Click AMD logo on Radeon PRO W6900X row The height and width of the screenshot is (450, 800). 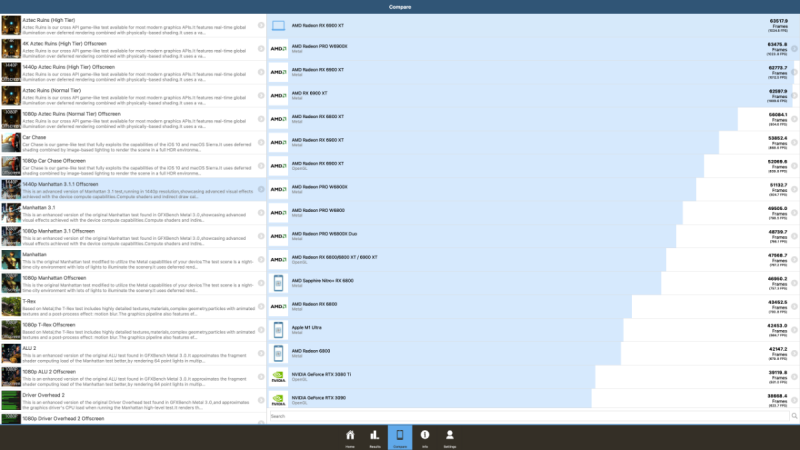[x=278, y=49]
